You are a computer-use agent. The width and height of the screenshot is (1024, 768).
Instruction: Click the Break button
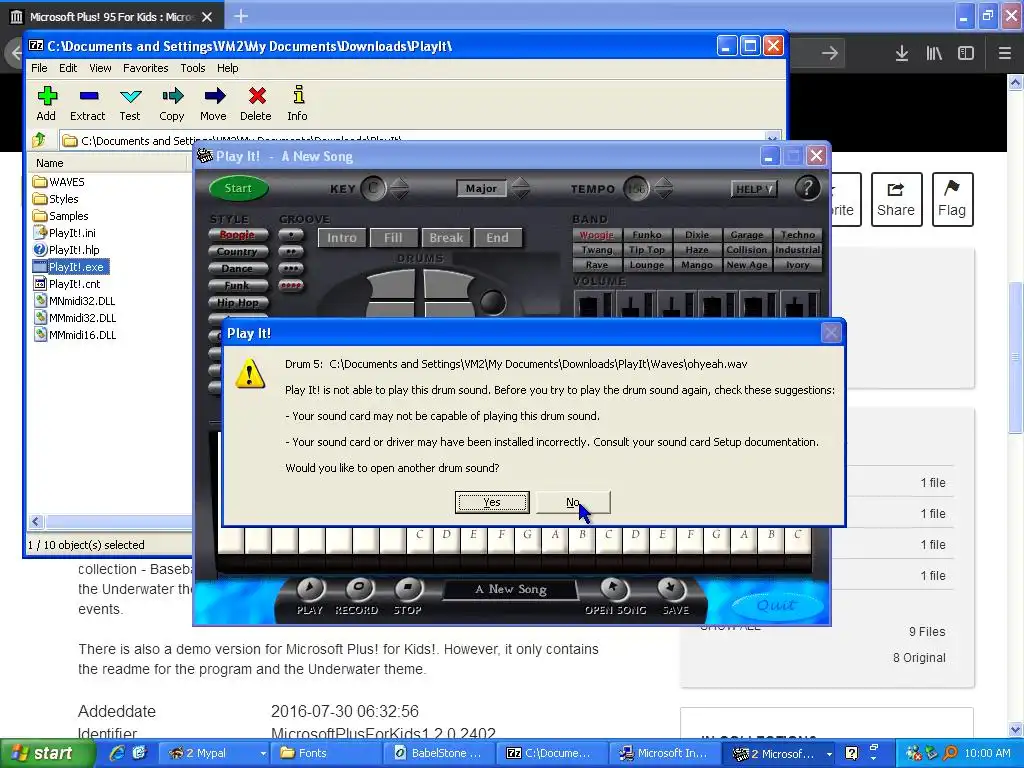pos(446,238)
